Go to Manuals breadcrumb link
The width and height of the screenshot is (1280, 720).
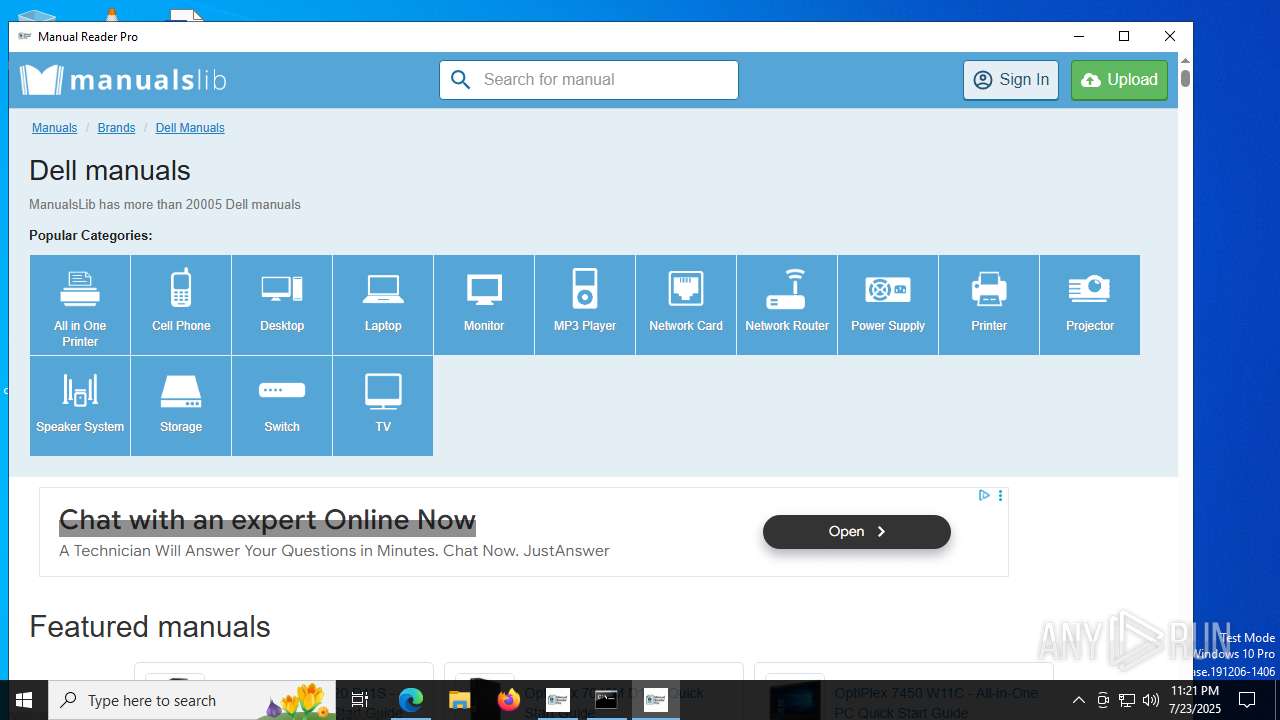point(54,128)
